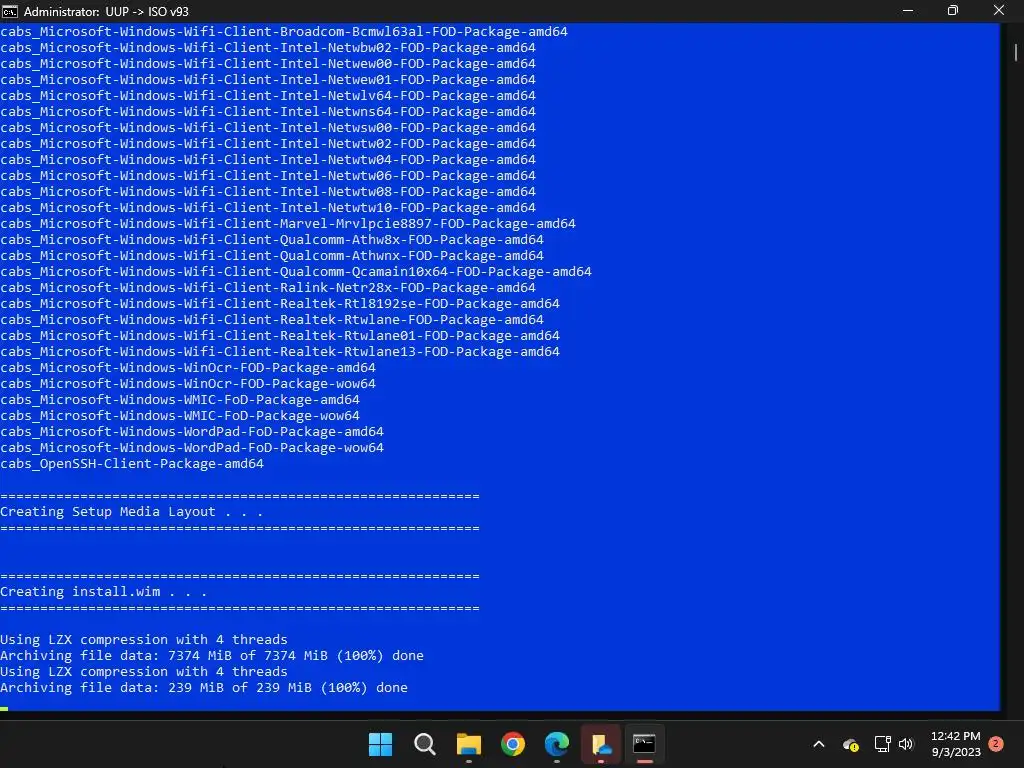Click the Intel-Netwlv64 package line
The height and width of the screenshot is (768, 1024).
(268, 95)
